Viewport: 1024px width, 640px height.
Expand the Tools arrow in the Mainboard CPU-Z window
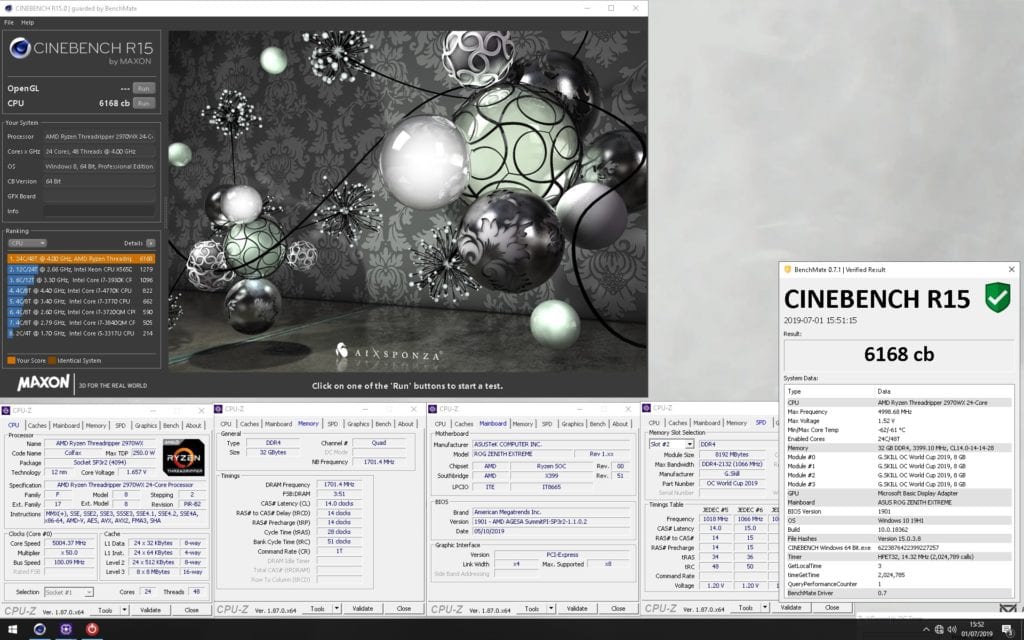pyautogui.click(x=551, y=608)
